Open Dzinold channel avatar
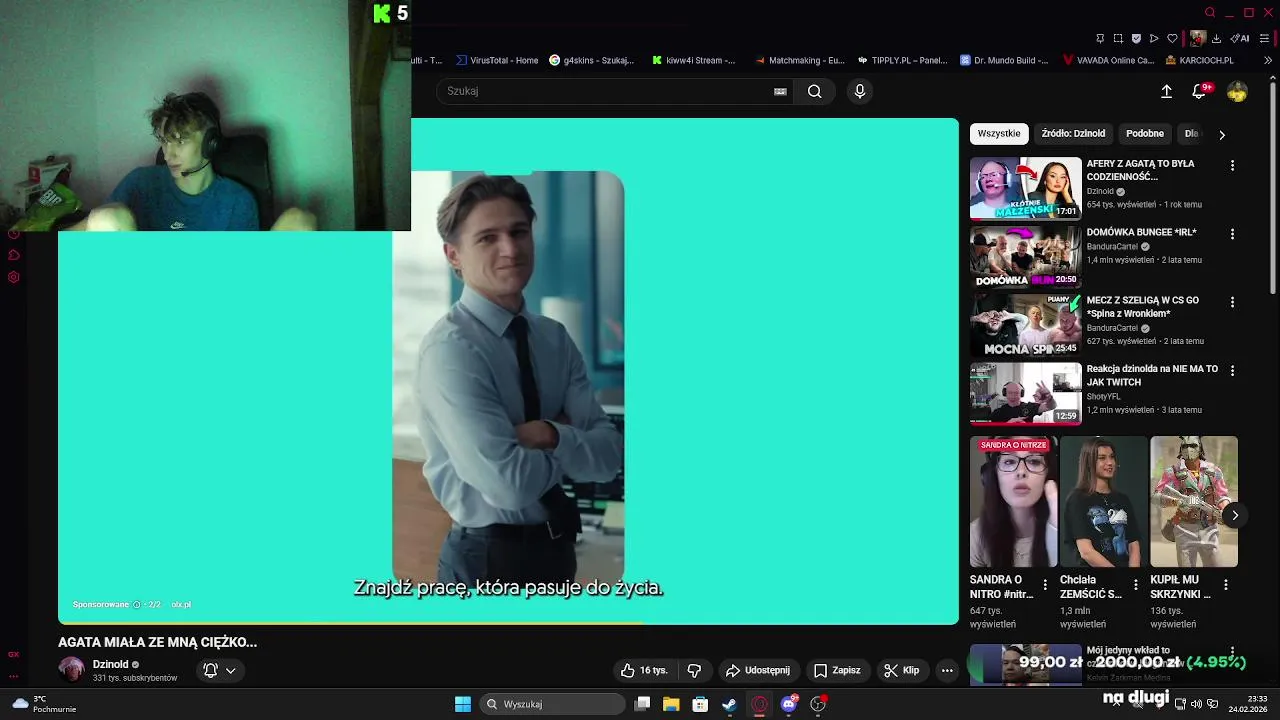Image resolution: width=1280 pixels, height=720 pixels. [x=71, y=670]
